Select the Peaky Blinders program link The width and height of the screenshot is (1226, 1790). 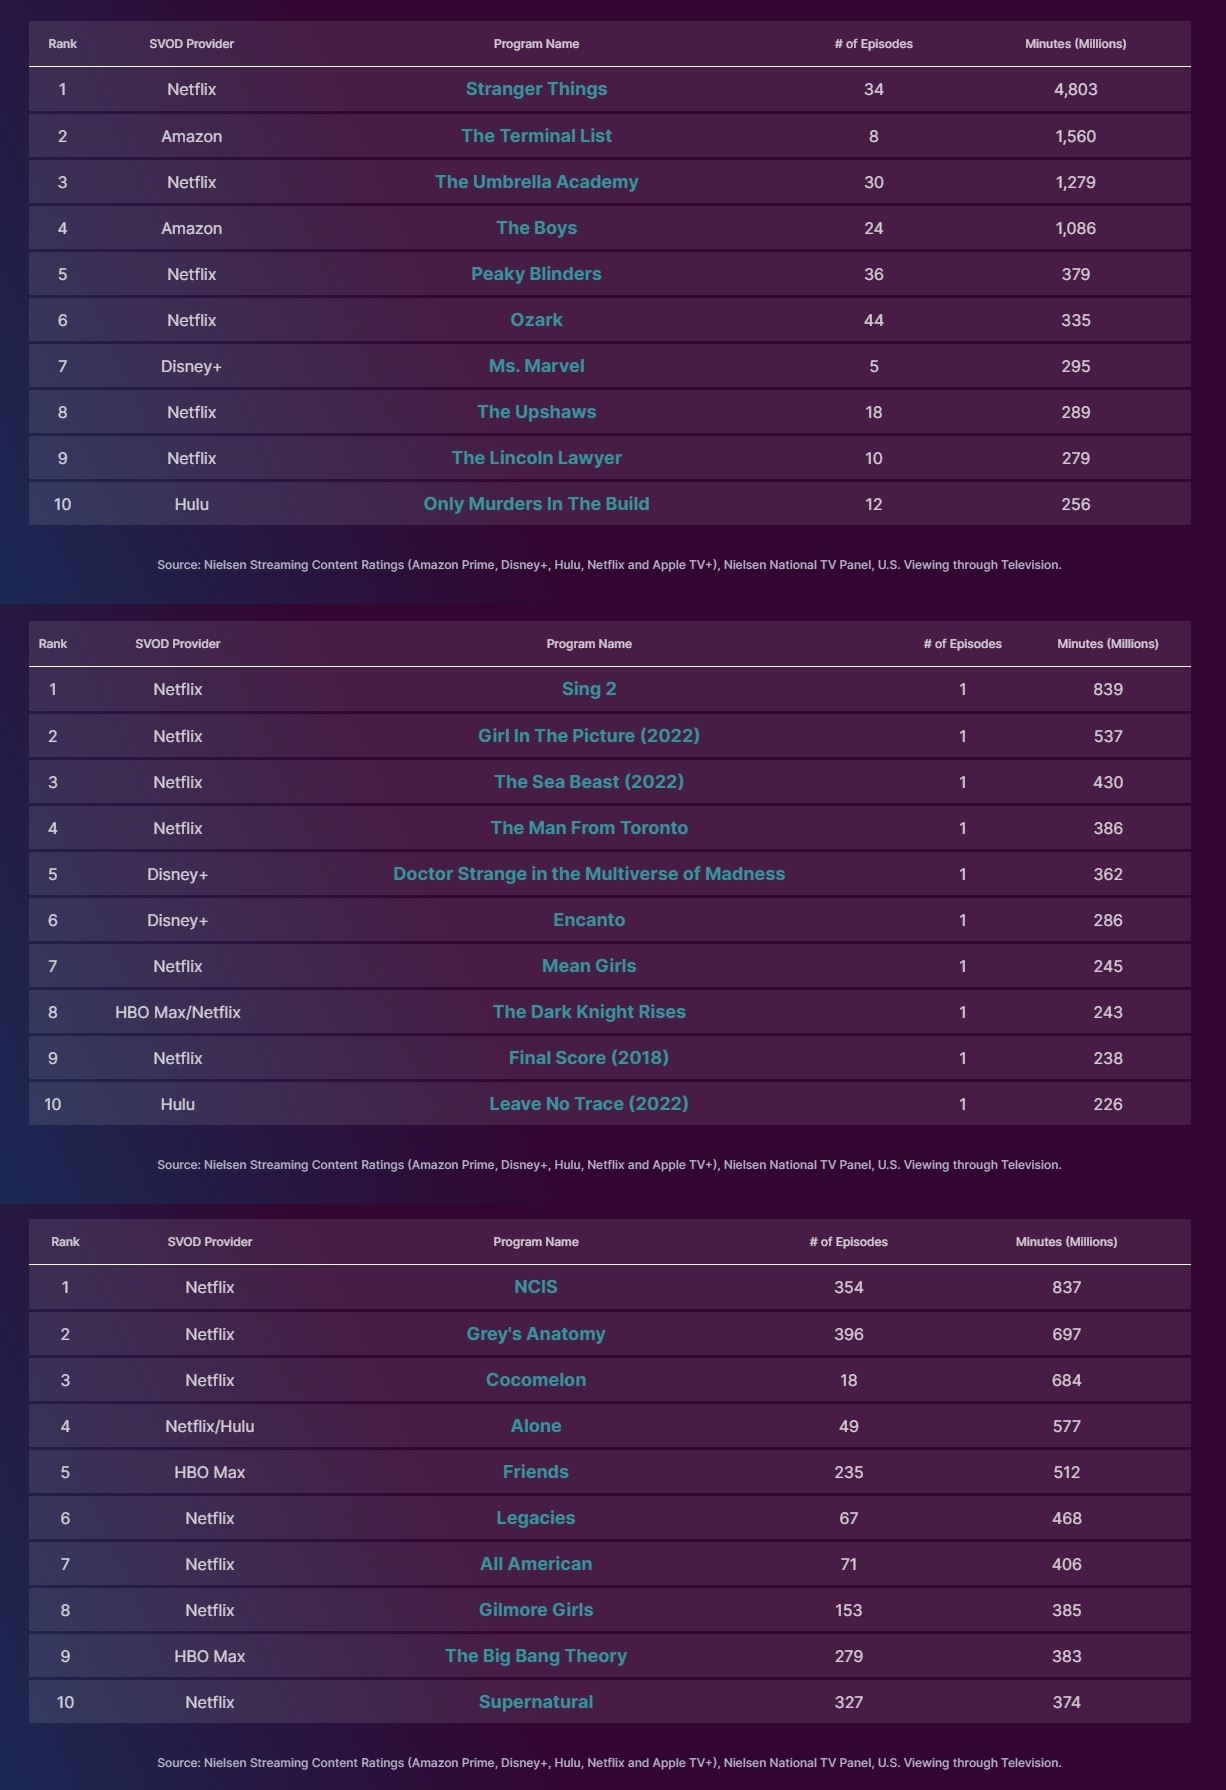point(536,274)
